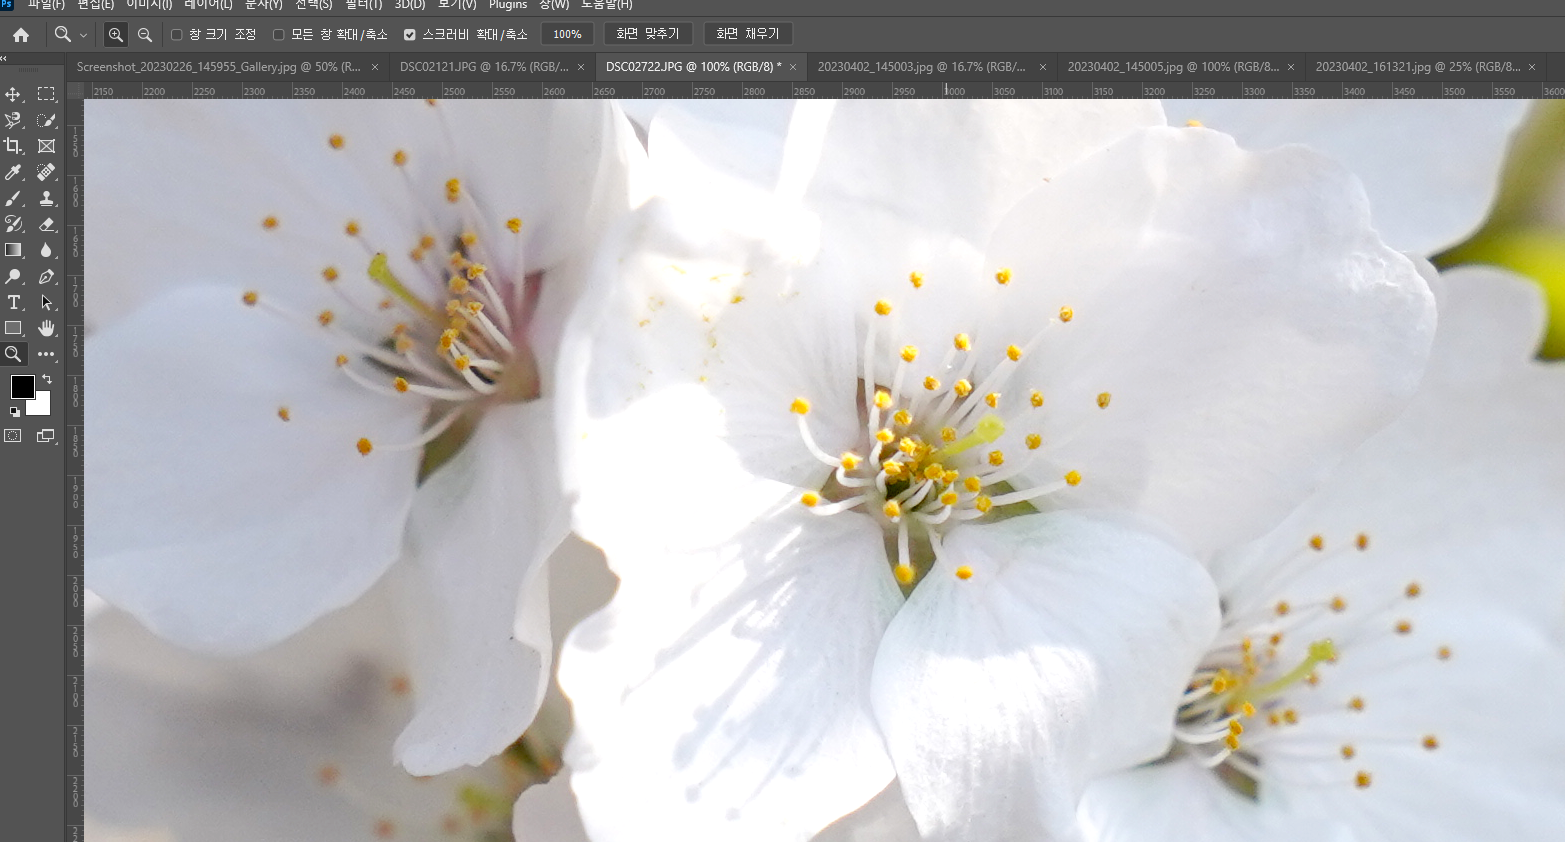Screen dimensions: 1565x842
Task: Select the Path Selection tool
Action: [46, 302]
